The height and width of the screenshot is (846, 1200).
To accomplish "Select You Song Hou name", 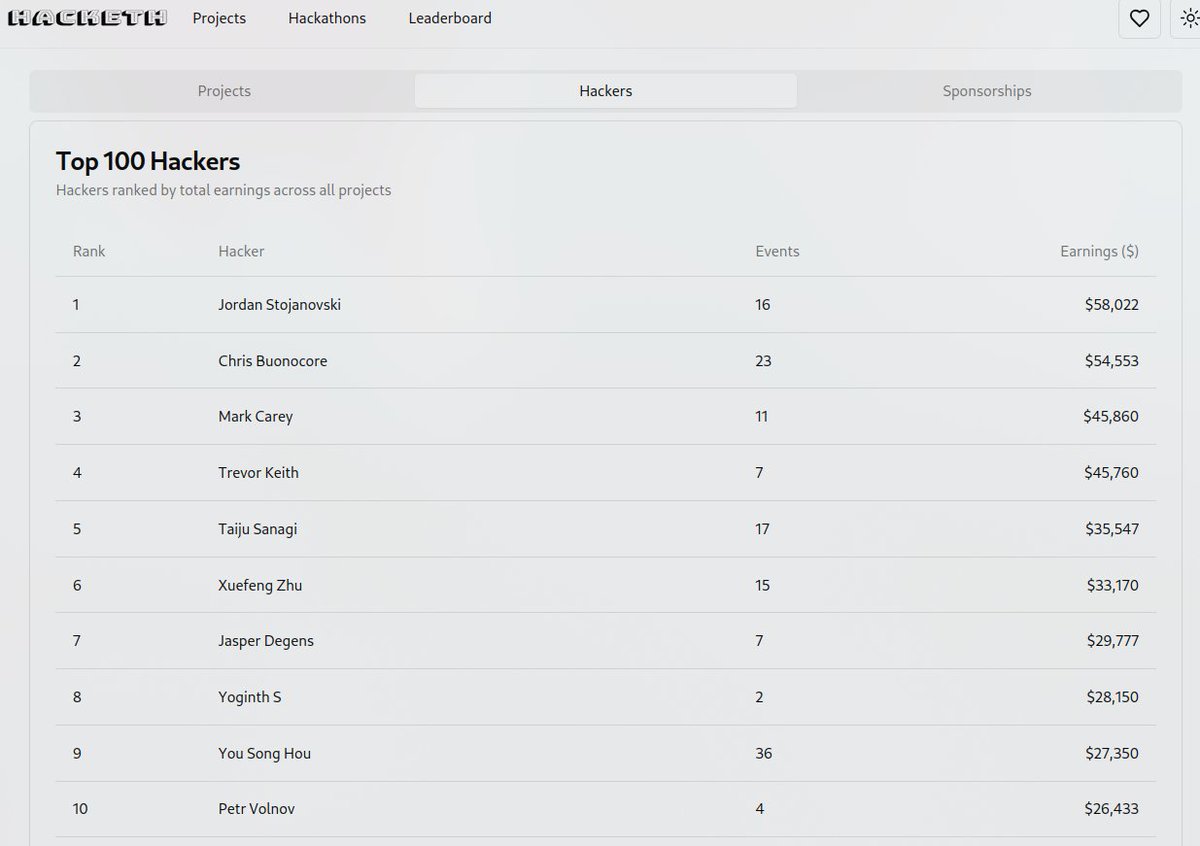I will pyautogui.click(x=264, y=753).
